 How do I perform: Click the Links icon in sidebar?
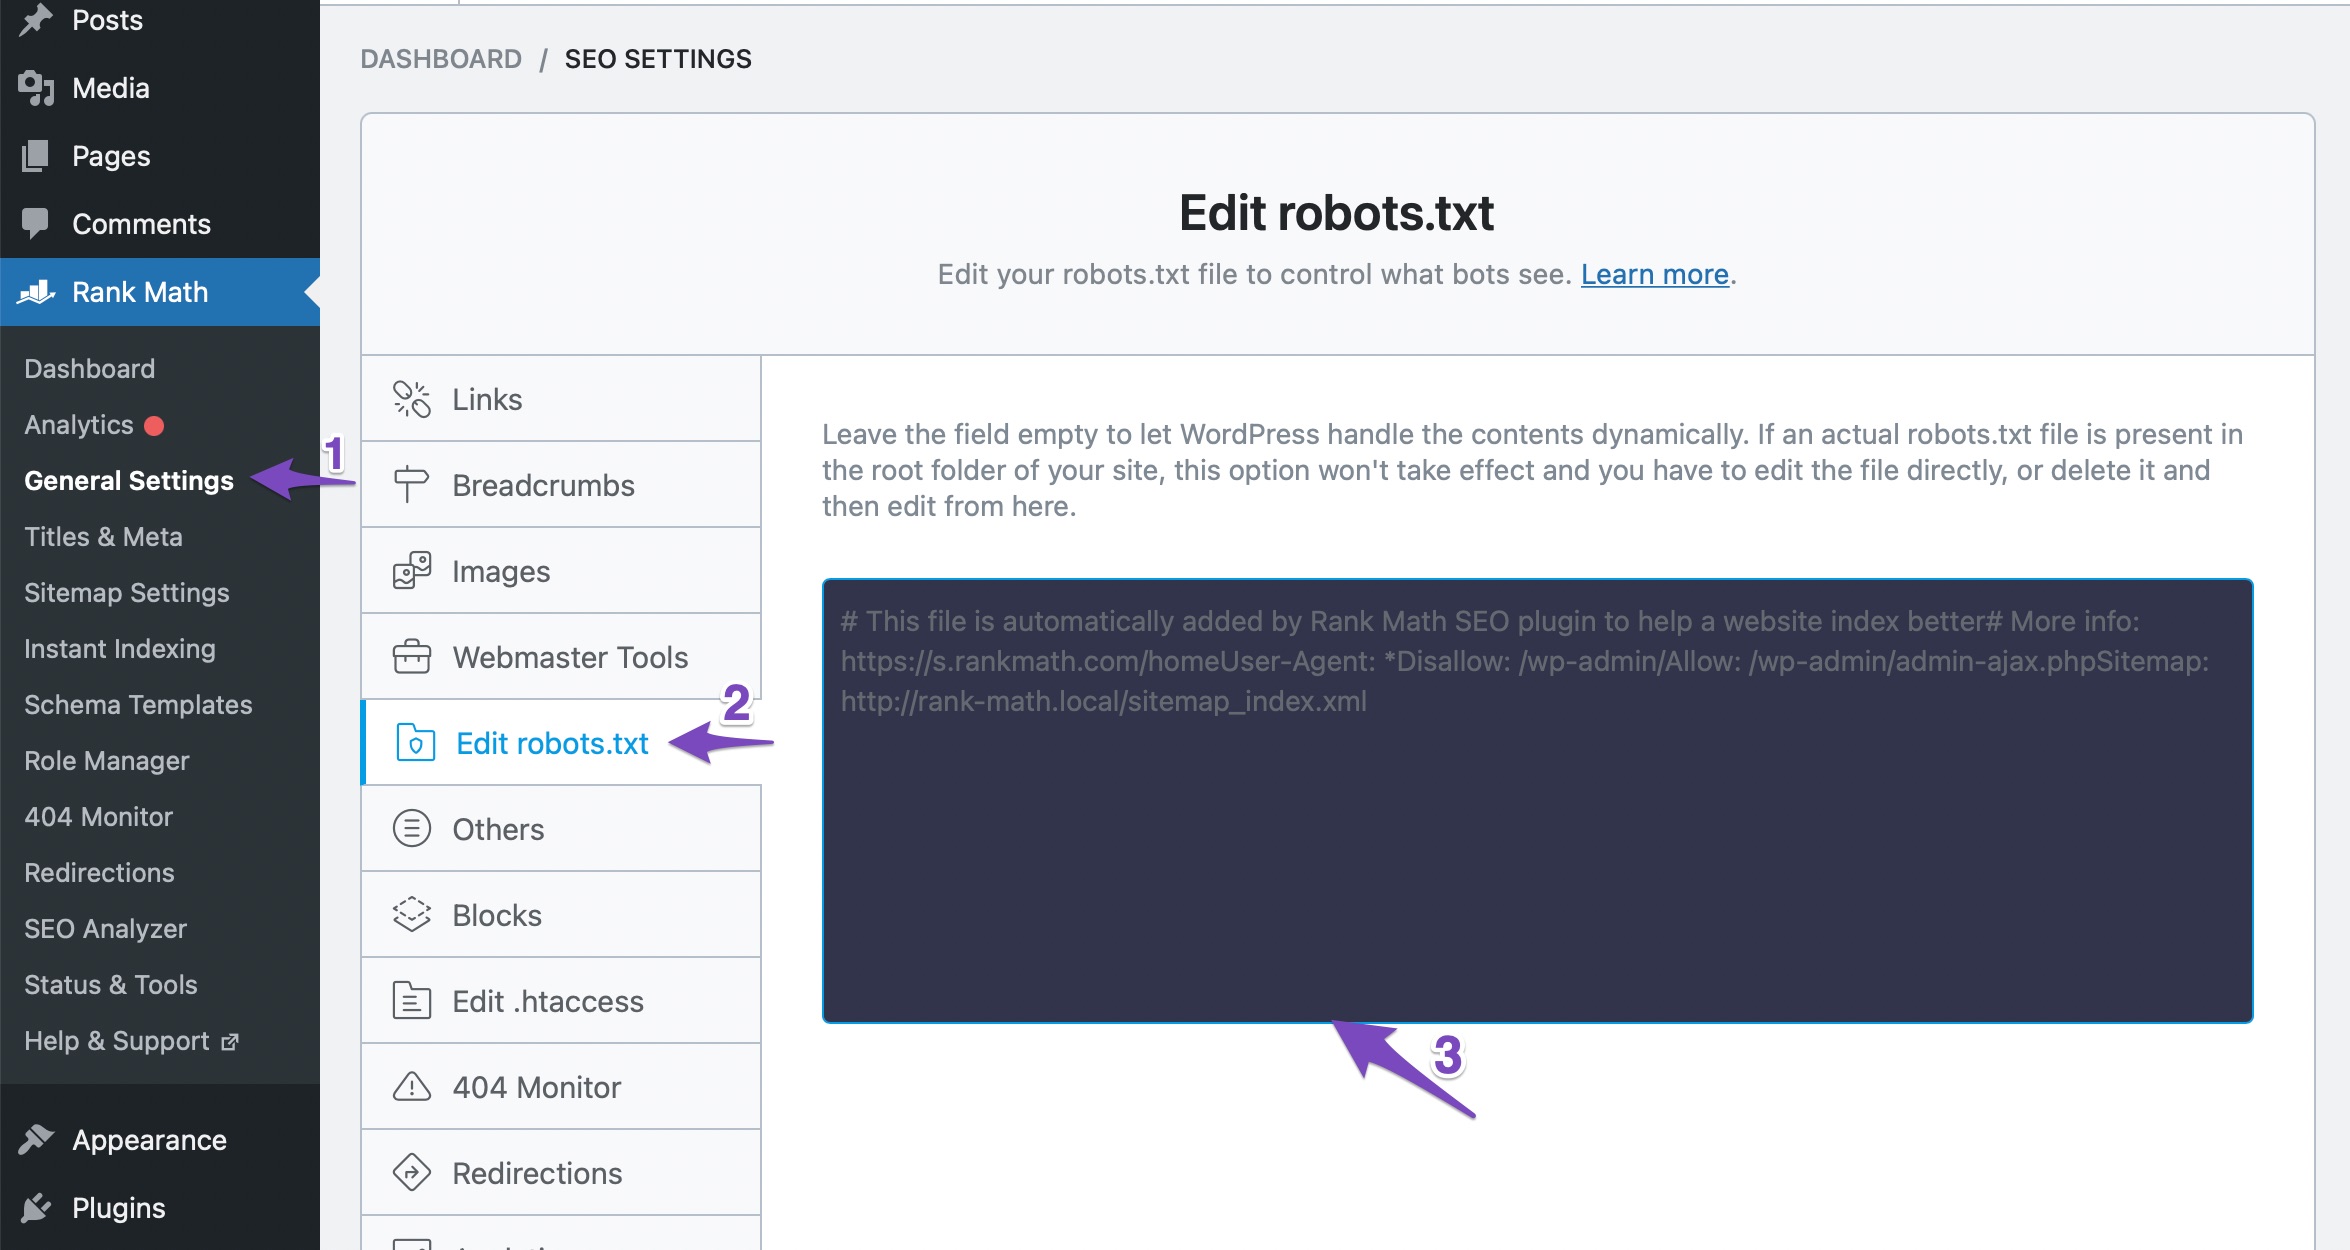point(410,400)
